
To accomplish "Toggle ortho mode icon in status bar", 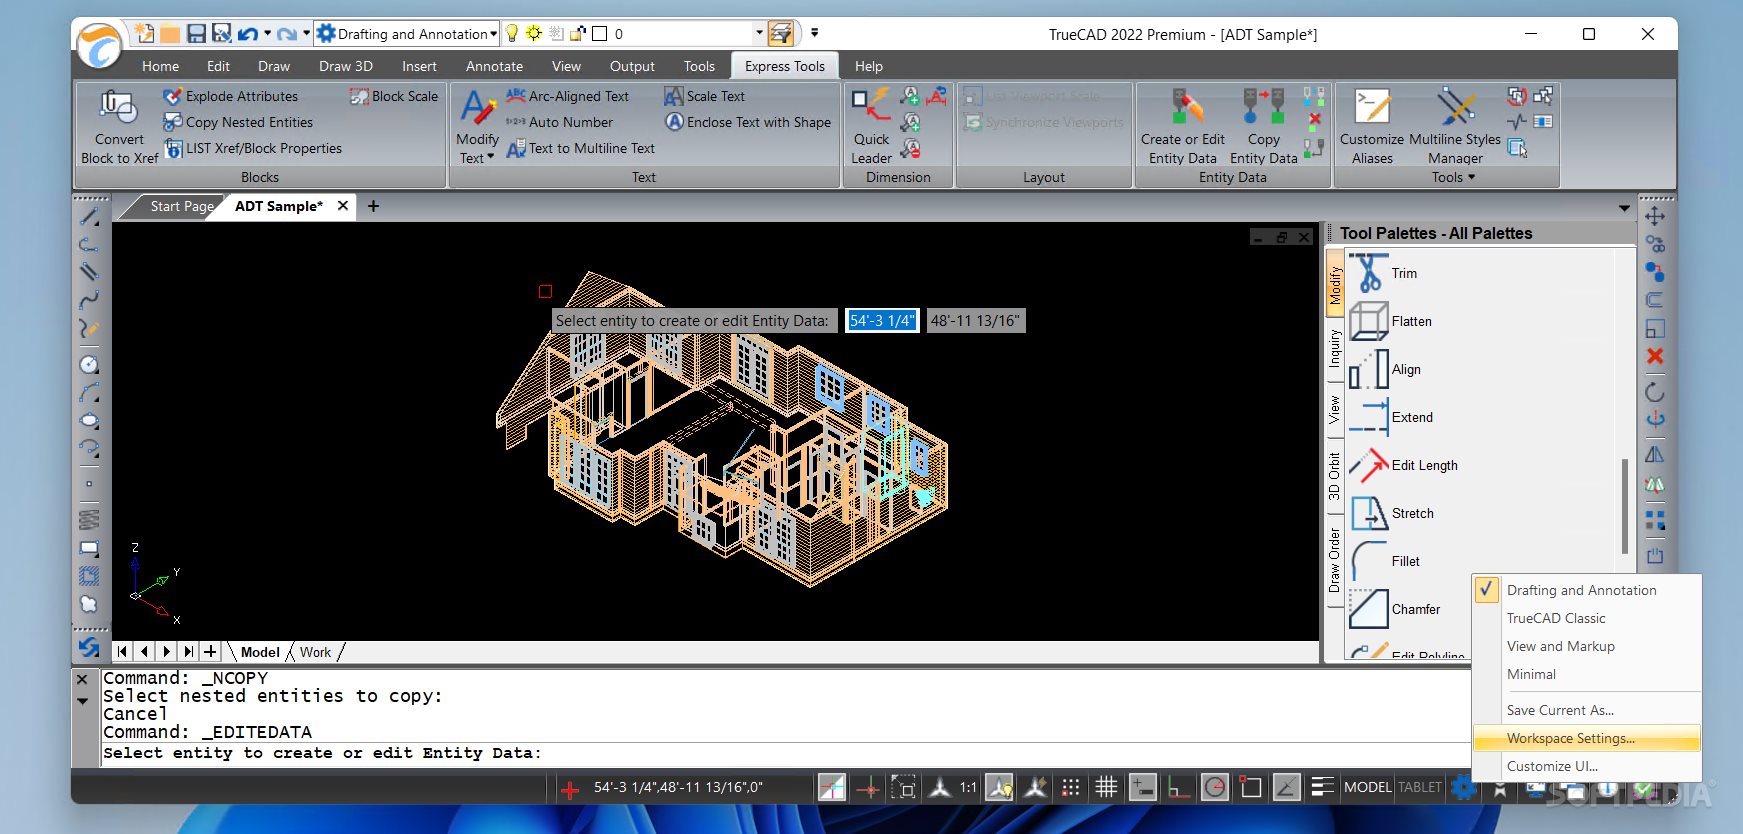I will (1178, 787).
